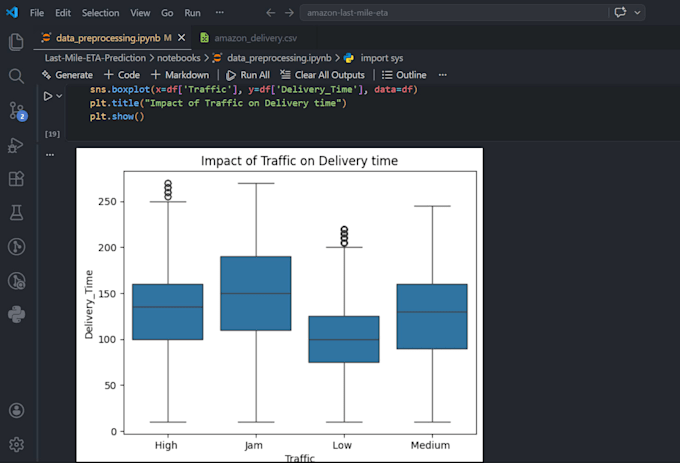
Task: Go back with the left arrow
Action: [x=271, y=13]
